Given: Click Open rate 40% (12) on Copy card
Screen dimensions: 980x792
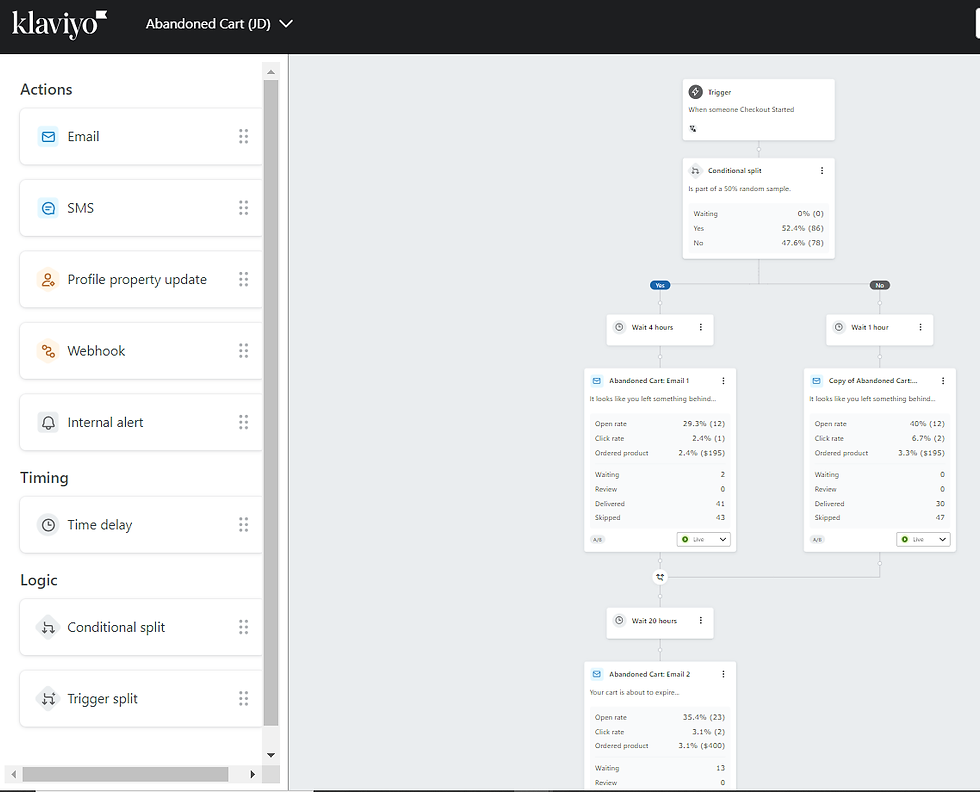Looking at the screenshot, I should click(879, 424).
